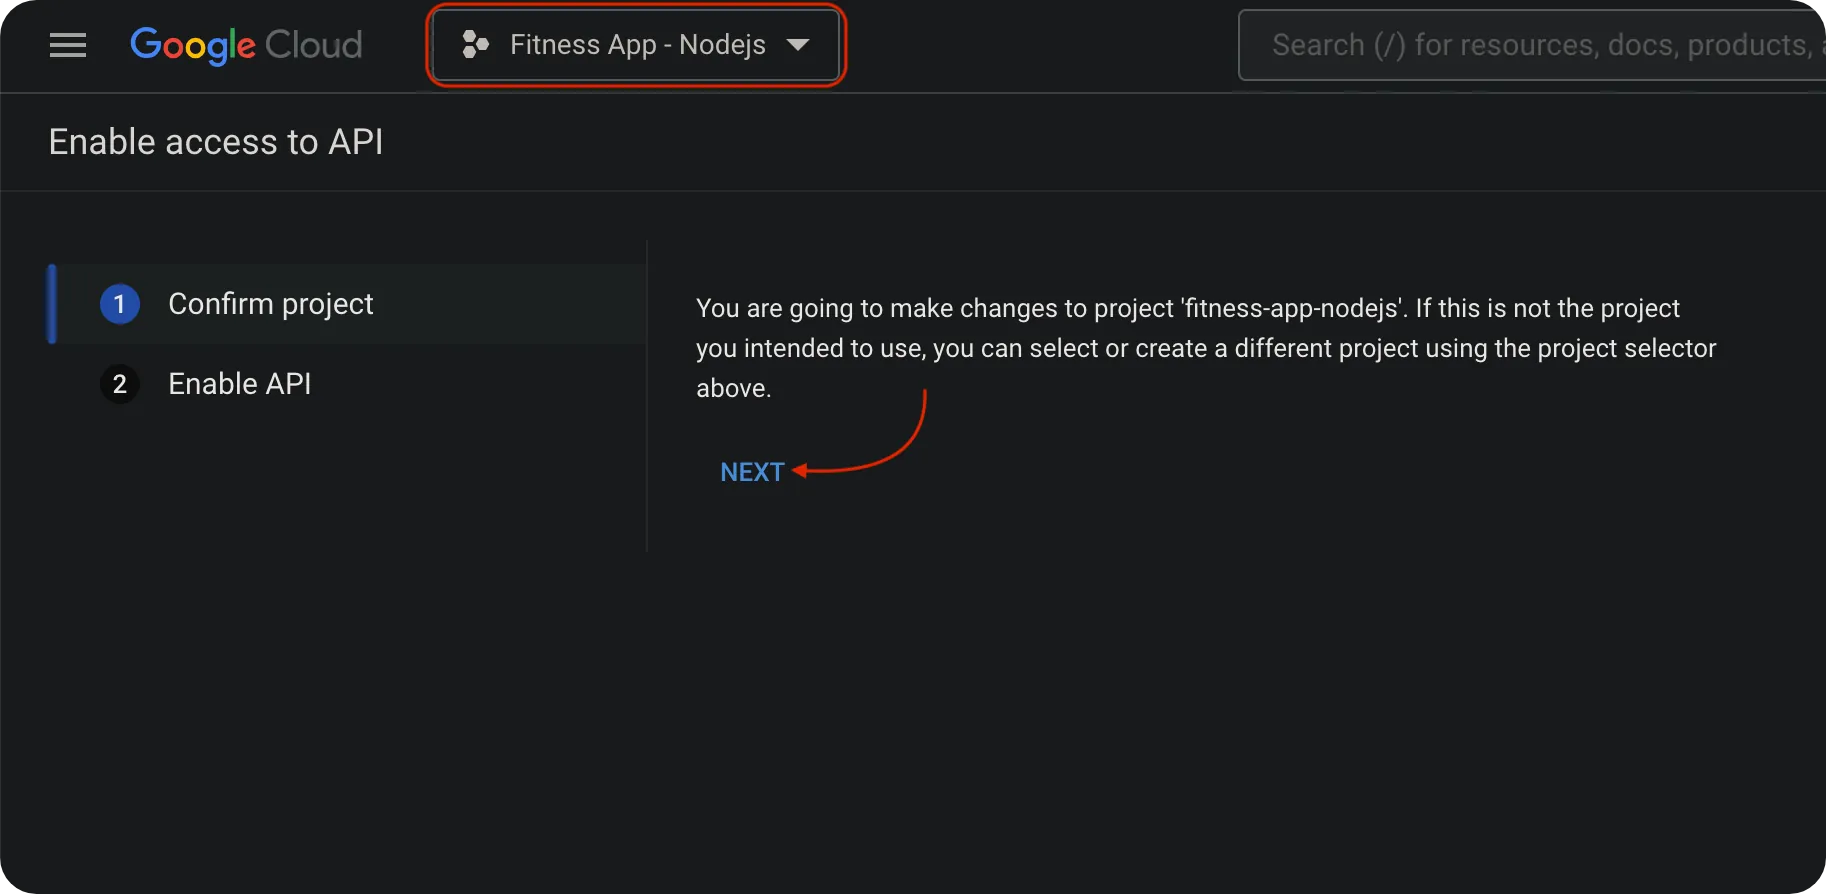Select the Confirm project step

[x=348, y=304]
